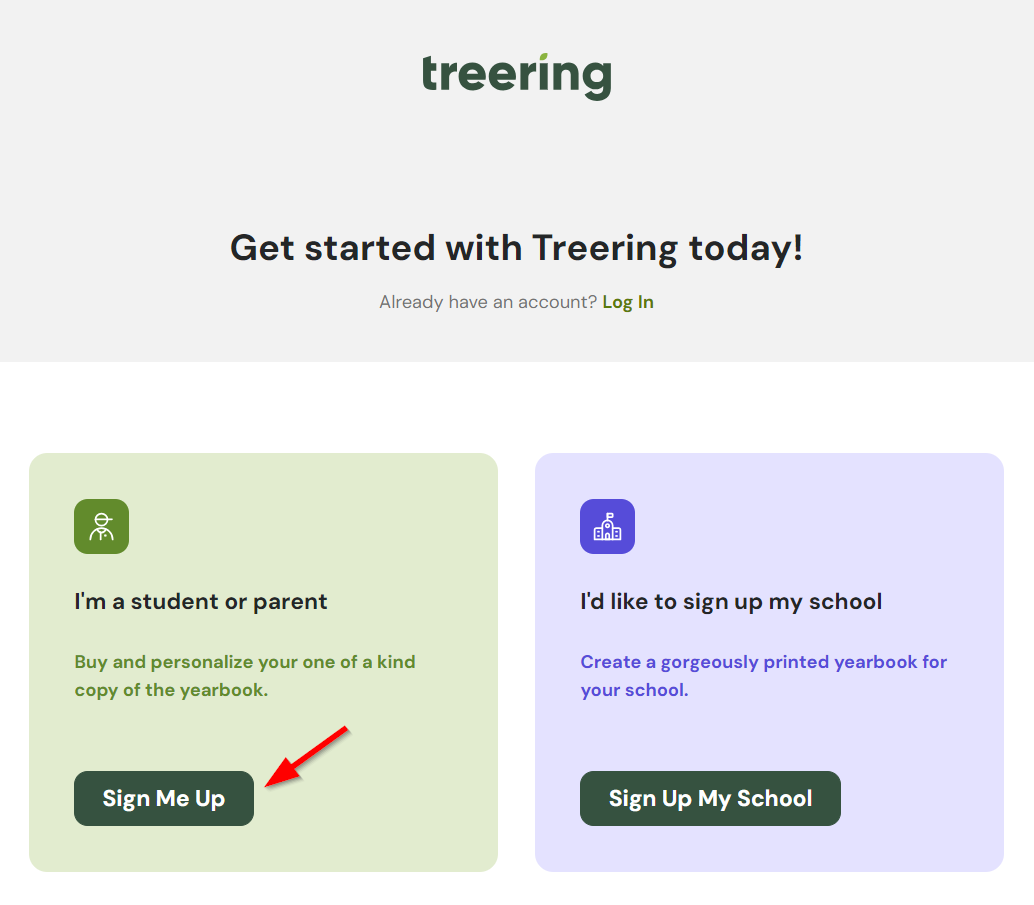Select the "I'm a student or parent" heading
The image size is (1034, 905).
pos(201,602)
